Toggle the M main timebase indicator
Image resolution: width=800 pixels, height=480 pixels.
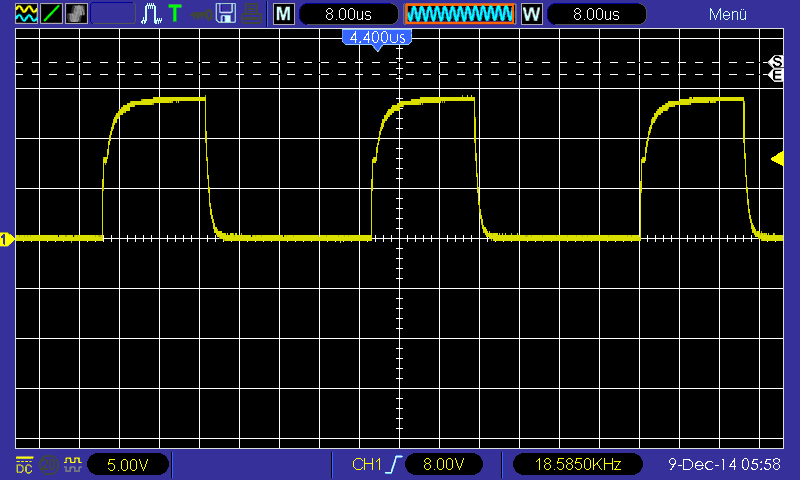pyautogui.click(x=285, y=14)
